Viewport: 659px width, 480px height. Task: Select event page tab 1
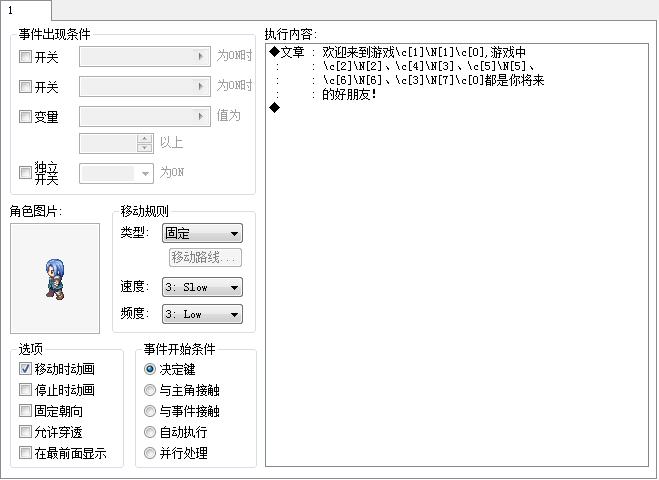(x=26, y=10)
